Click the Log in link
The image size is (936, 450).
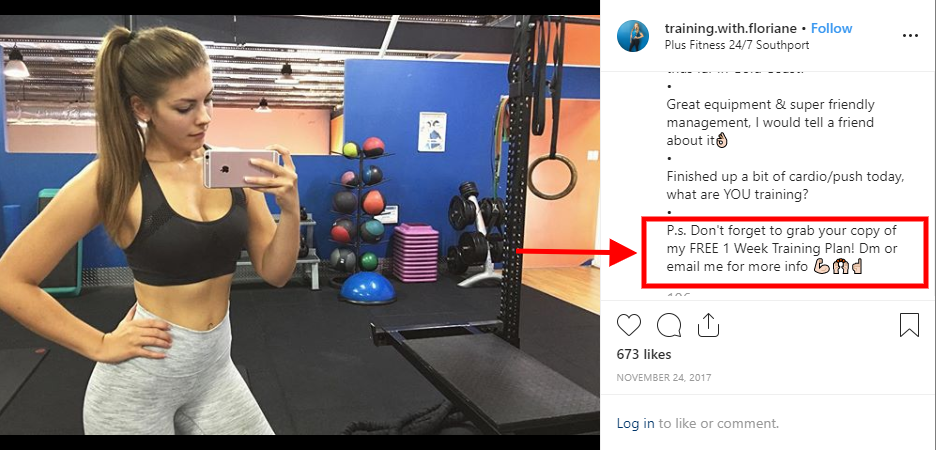[635, 424]
